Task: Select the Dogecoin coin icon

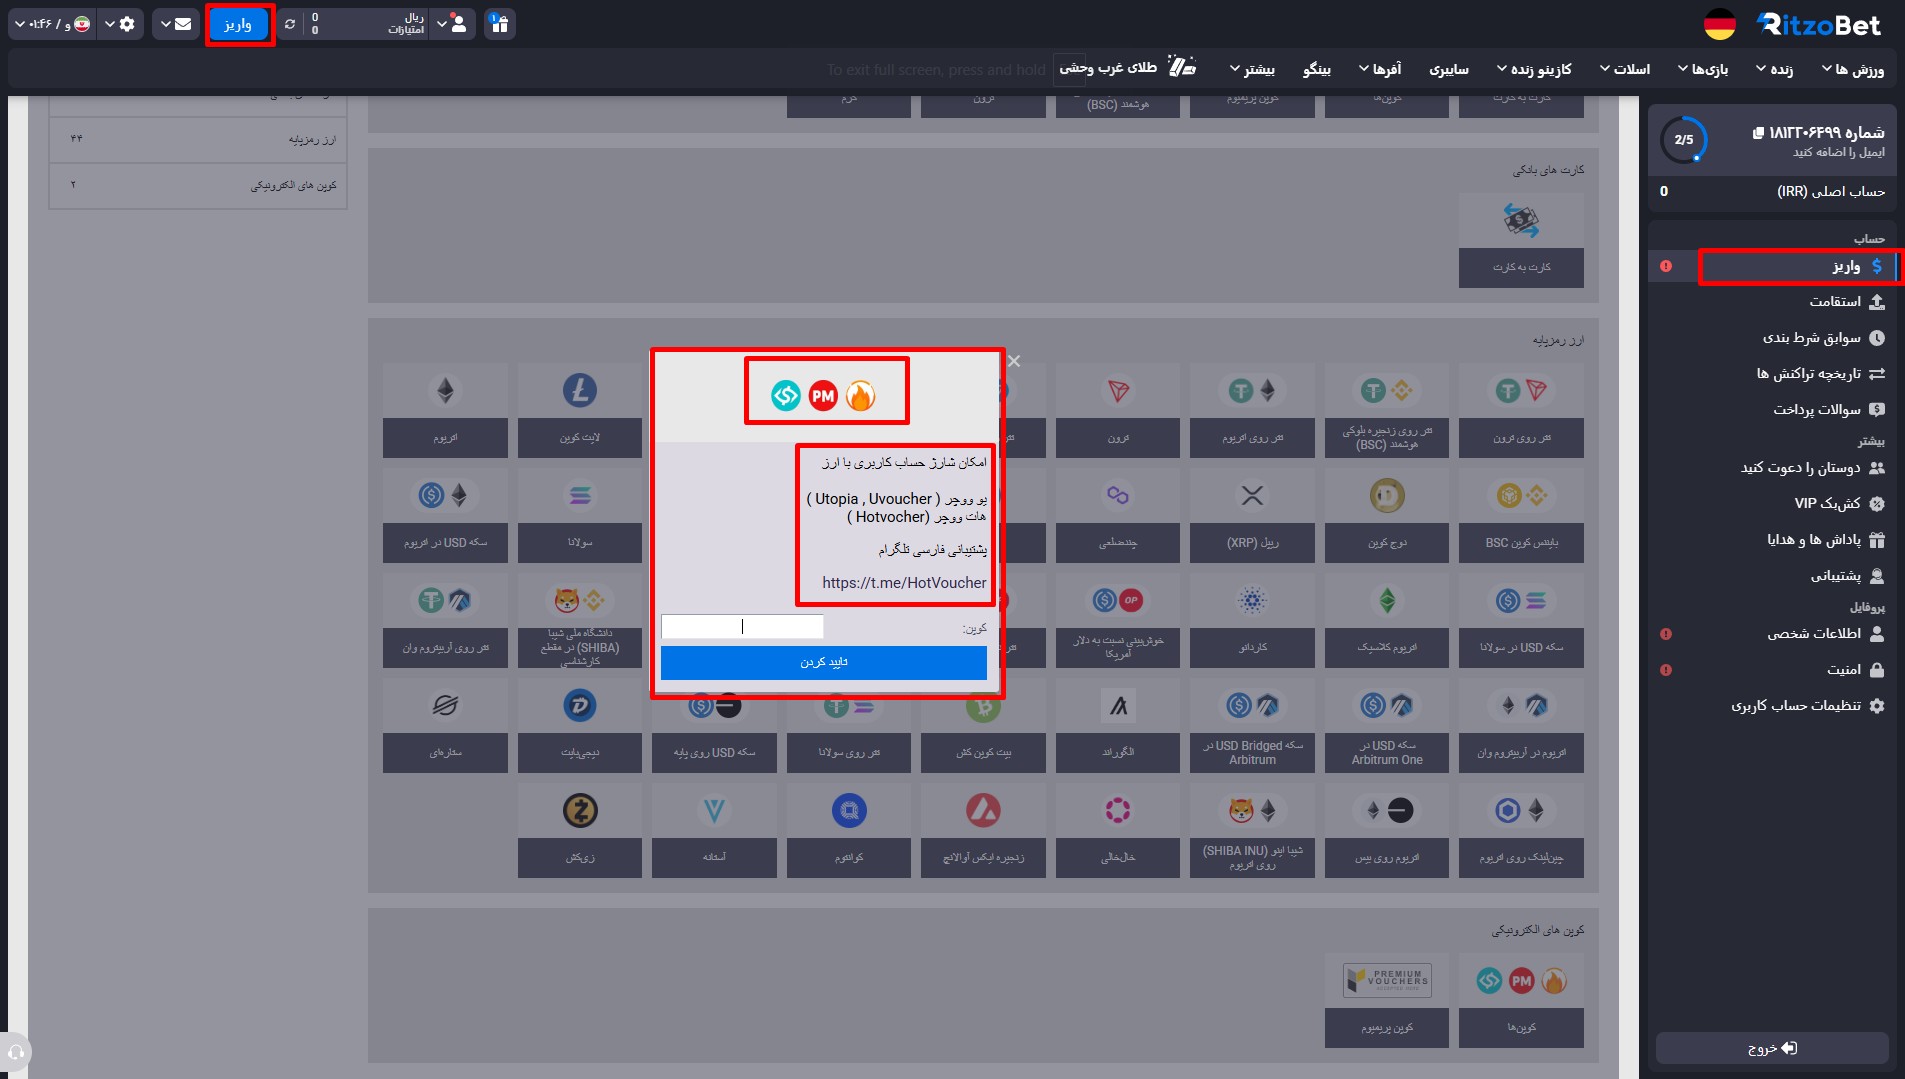Action: click(x=1387, y=495)
